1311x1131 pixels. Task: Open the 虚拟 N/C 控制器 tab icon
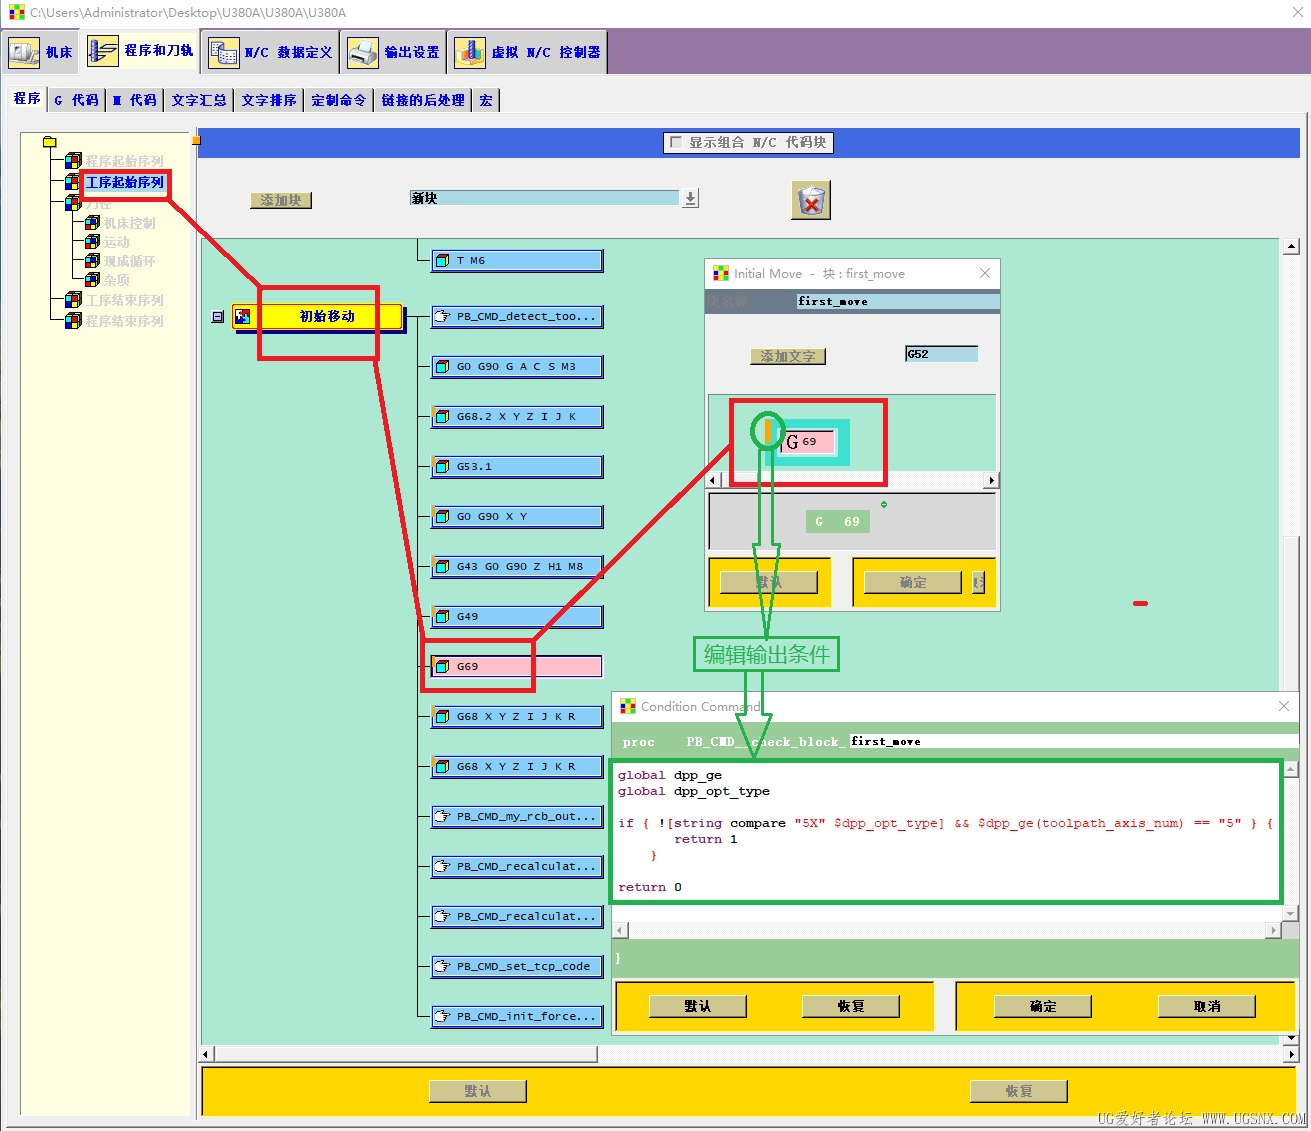tap(470, 52)
